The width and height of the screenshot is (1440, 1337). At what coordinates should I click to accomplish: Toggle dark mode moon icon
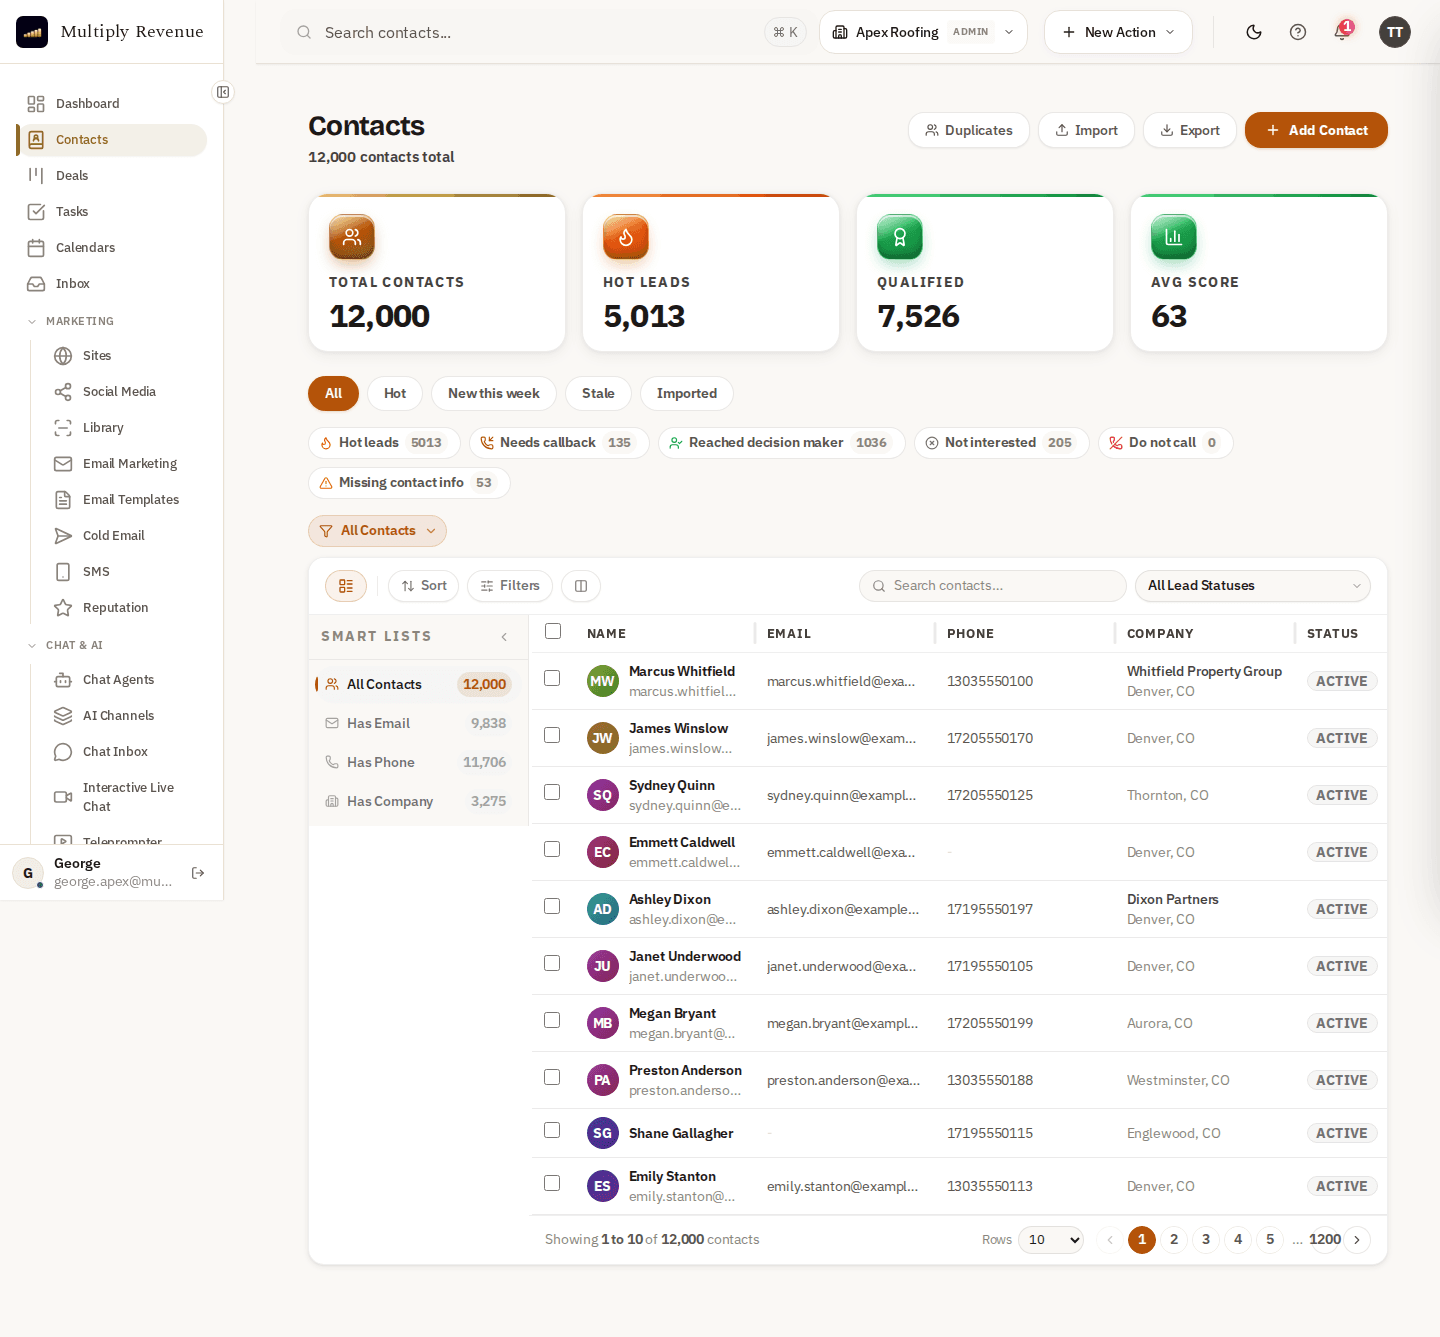click(1254, 32)
